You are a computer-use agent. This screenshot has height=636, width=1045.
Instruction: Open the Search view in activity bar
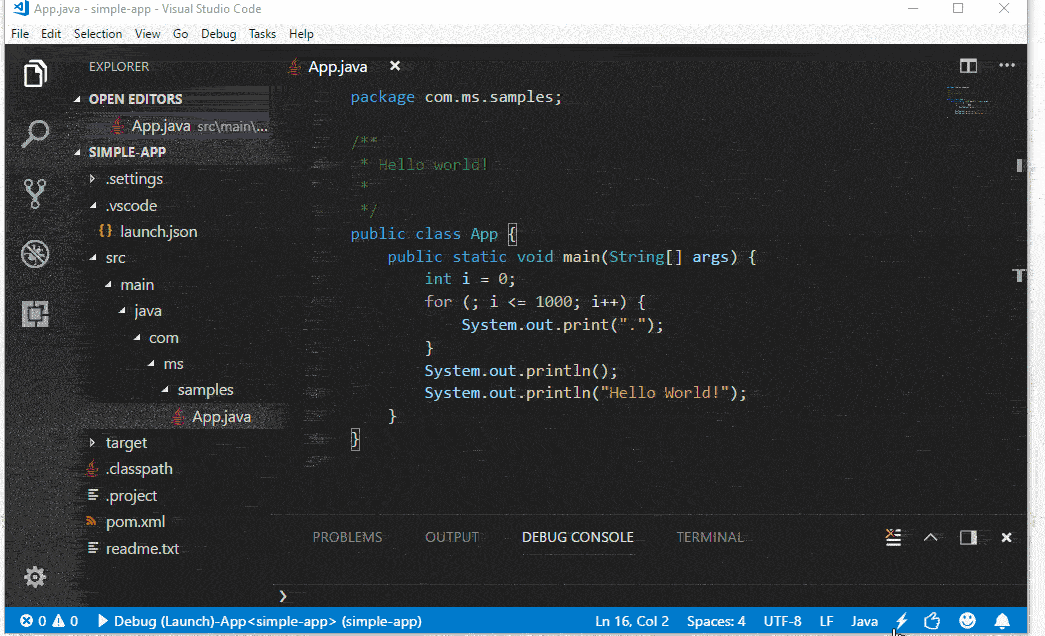pos(35,133)
